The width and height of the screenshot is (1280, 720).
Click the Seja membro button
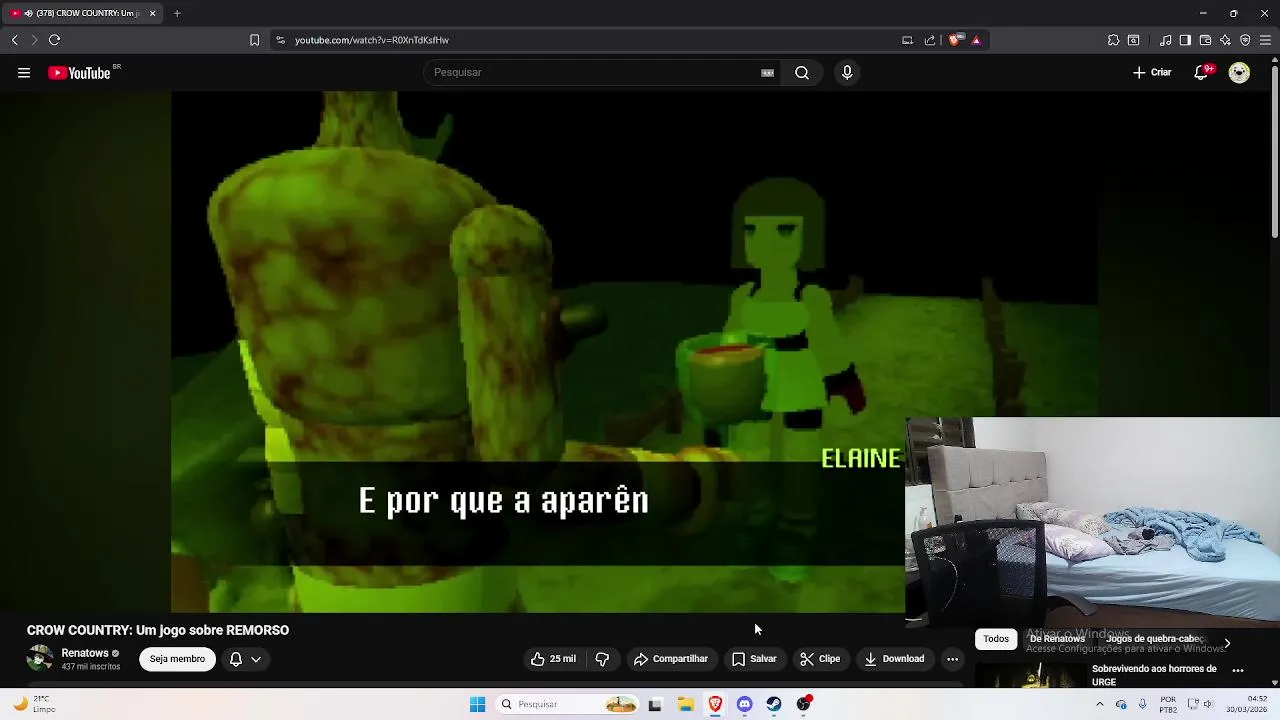(x=177, y=659)
